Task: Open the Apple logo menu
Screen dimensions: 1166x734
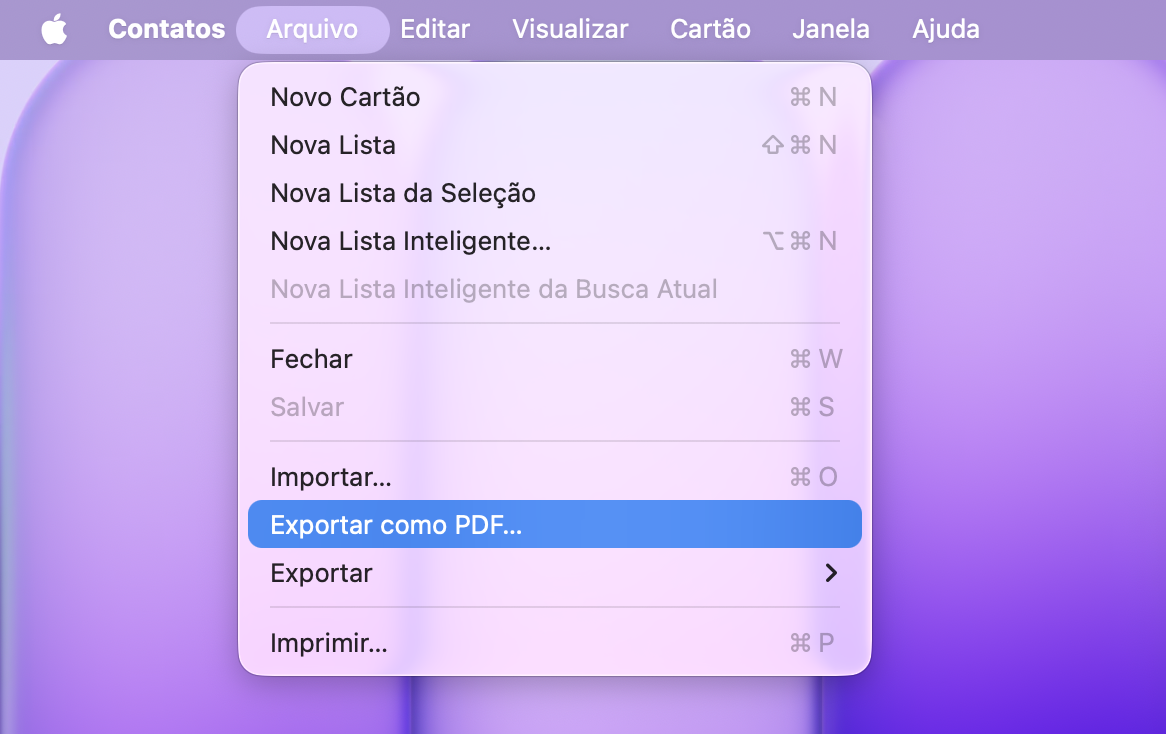Action: pyautogui.click(x=54, y=30)
